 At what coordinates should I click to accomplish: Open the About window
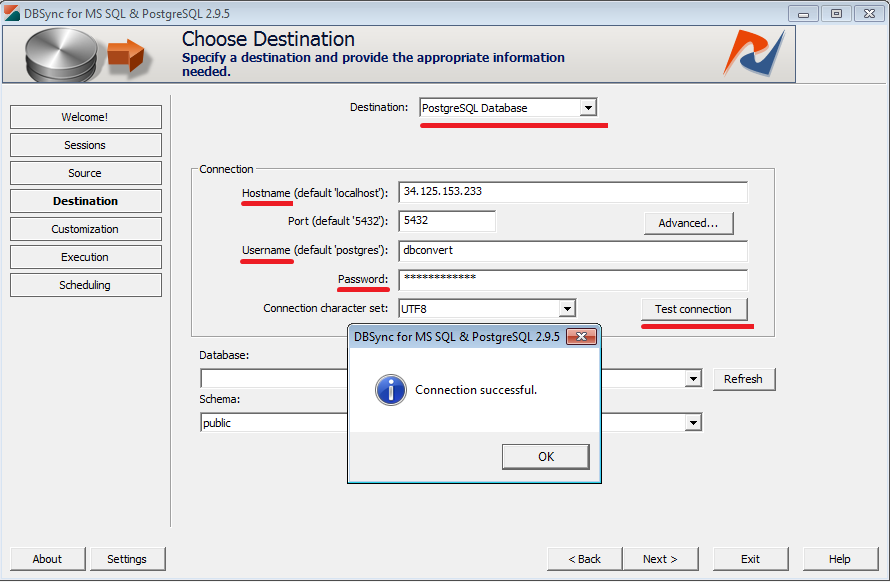(48, 559)
